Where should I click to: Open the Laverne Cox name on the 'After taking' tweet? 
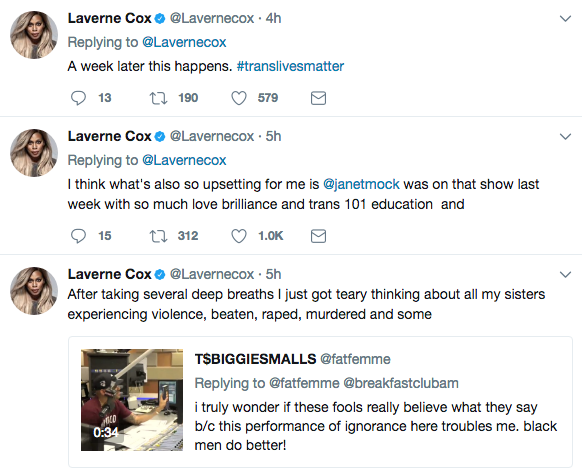click(x=109, y=274)
